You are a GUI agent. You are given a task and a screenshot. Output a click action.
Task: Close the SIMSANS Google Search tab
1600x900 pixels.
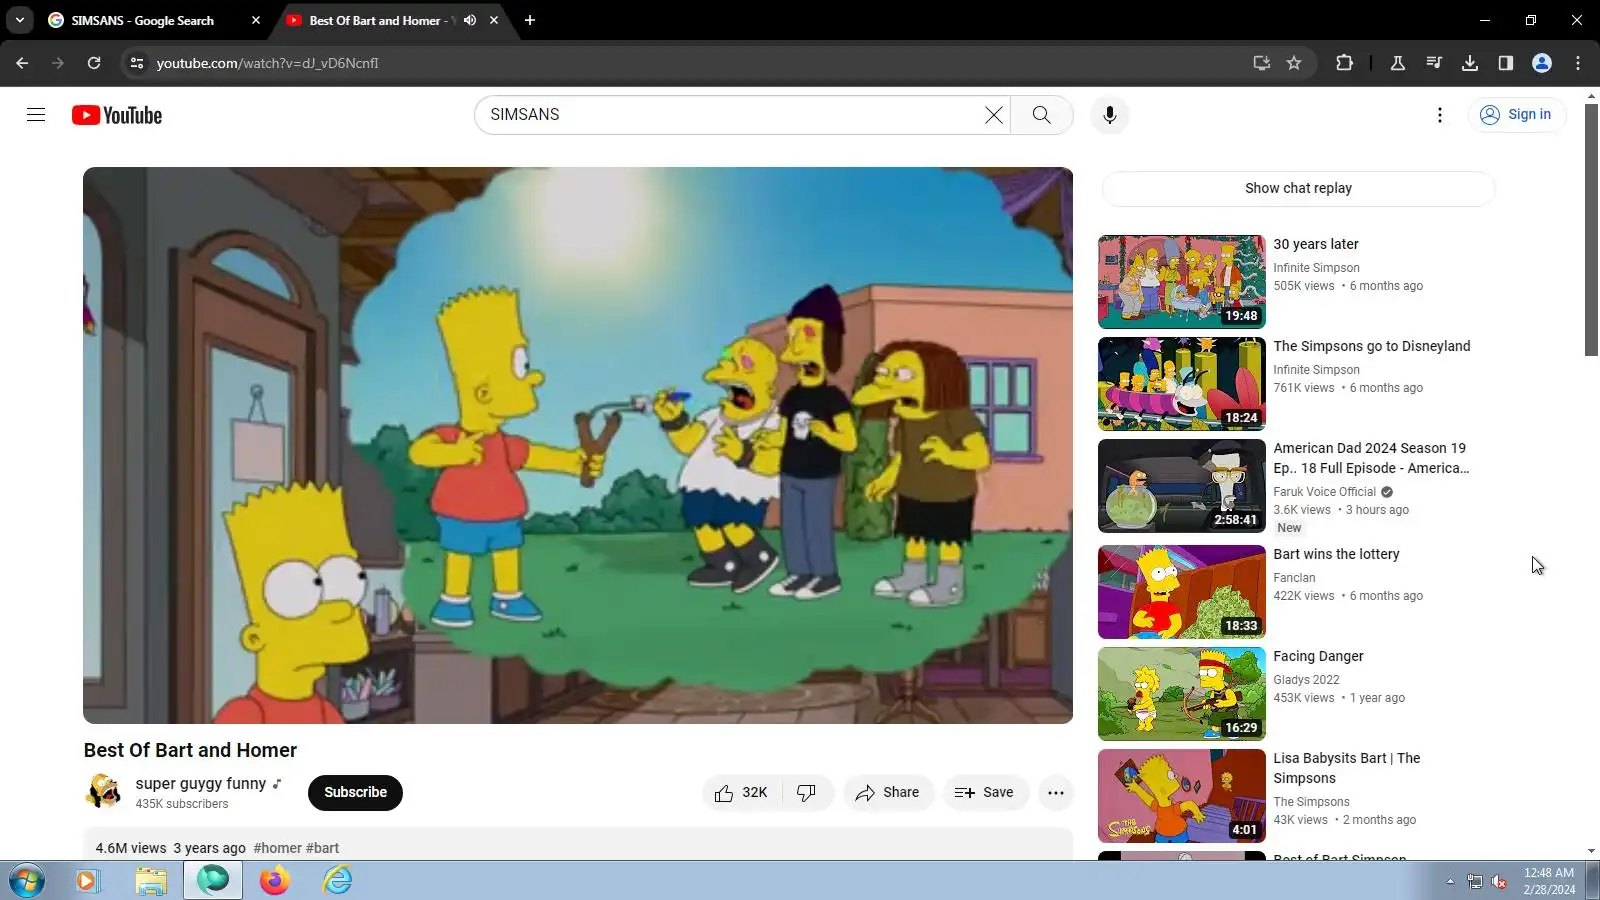[x=256, y=20]
